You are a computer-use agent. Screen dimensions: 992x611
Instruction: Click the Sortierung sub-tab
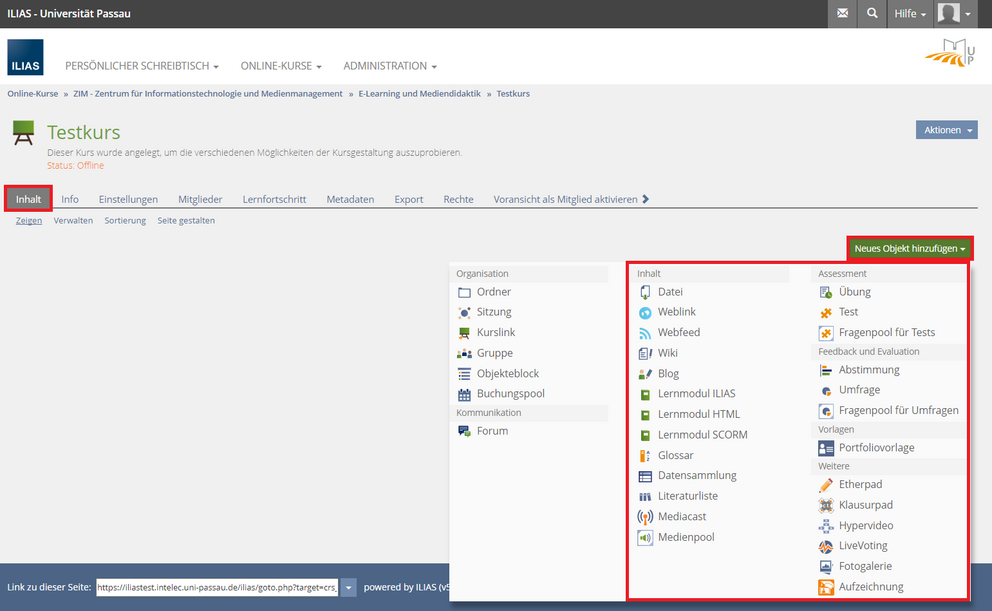click(x=125, y=221)
